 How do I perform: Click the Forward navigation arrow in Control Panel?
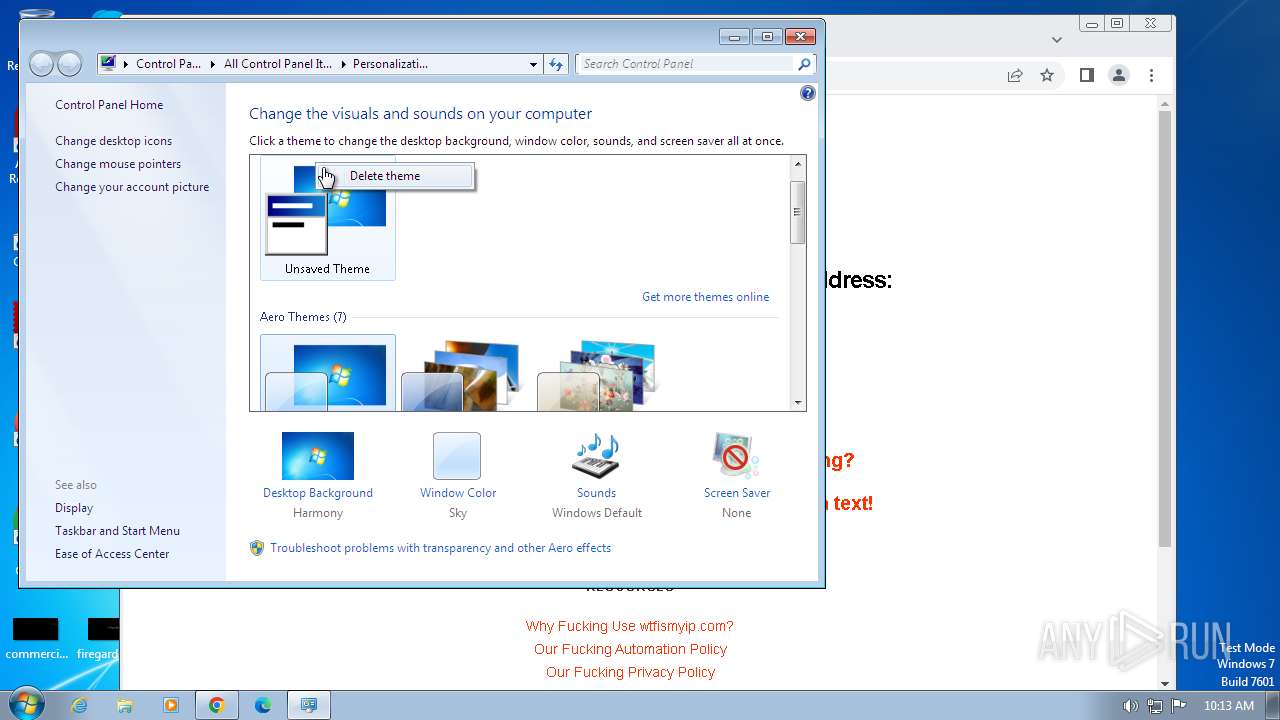69,64
